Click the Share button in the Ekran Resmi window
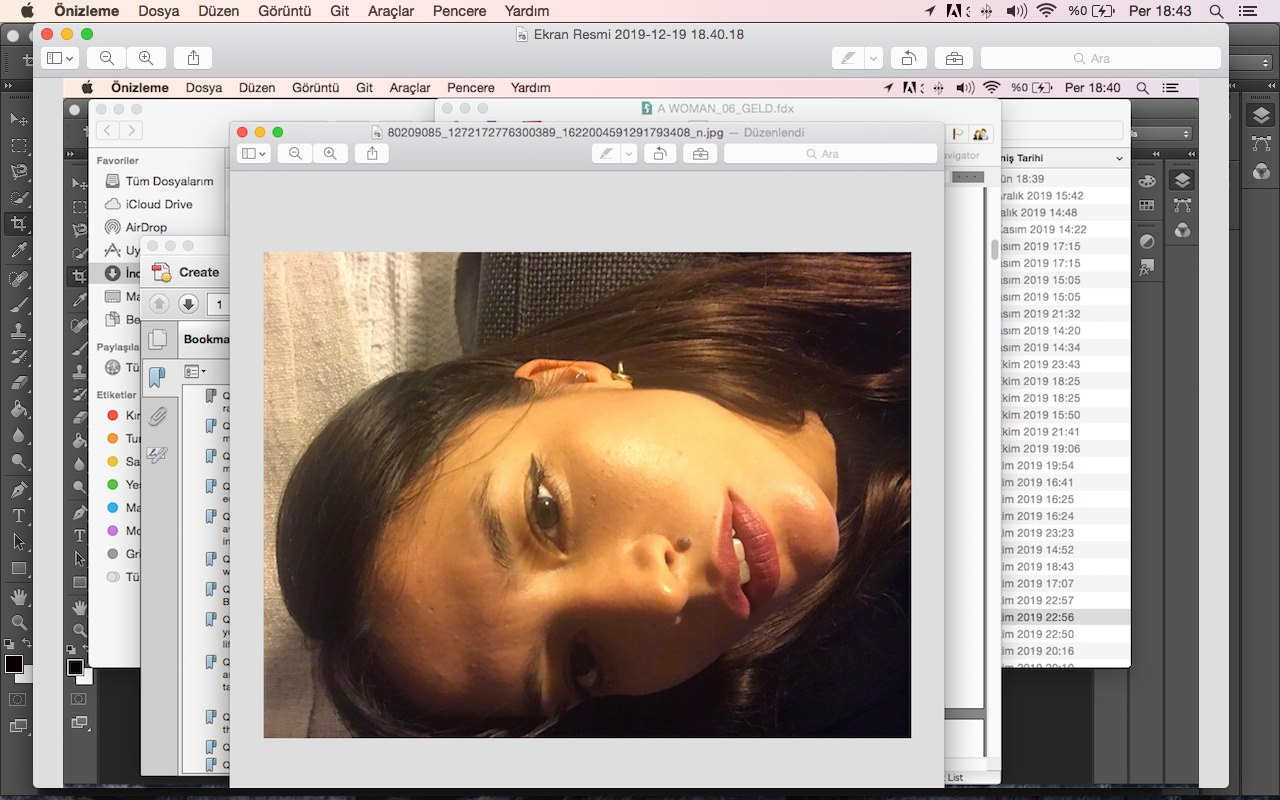This screenshot has height=800, width=1280. (193, 58)
